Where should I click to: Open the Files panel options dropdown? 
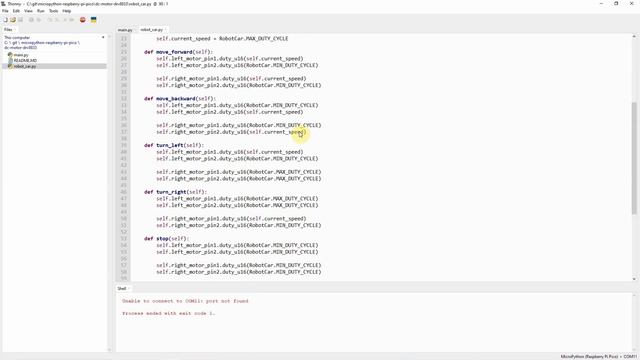coord(103,38)
